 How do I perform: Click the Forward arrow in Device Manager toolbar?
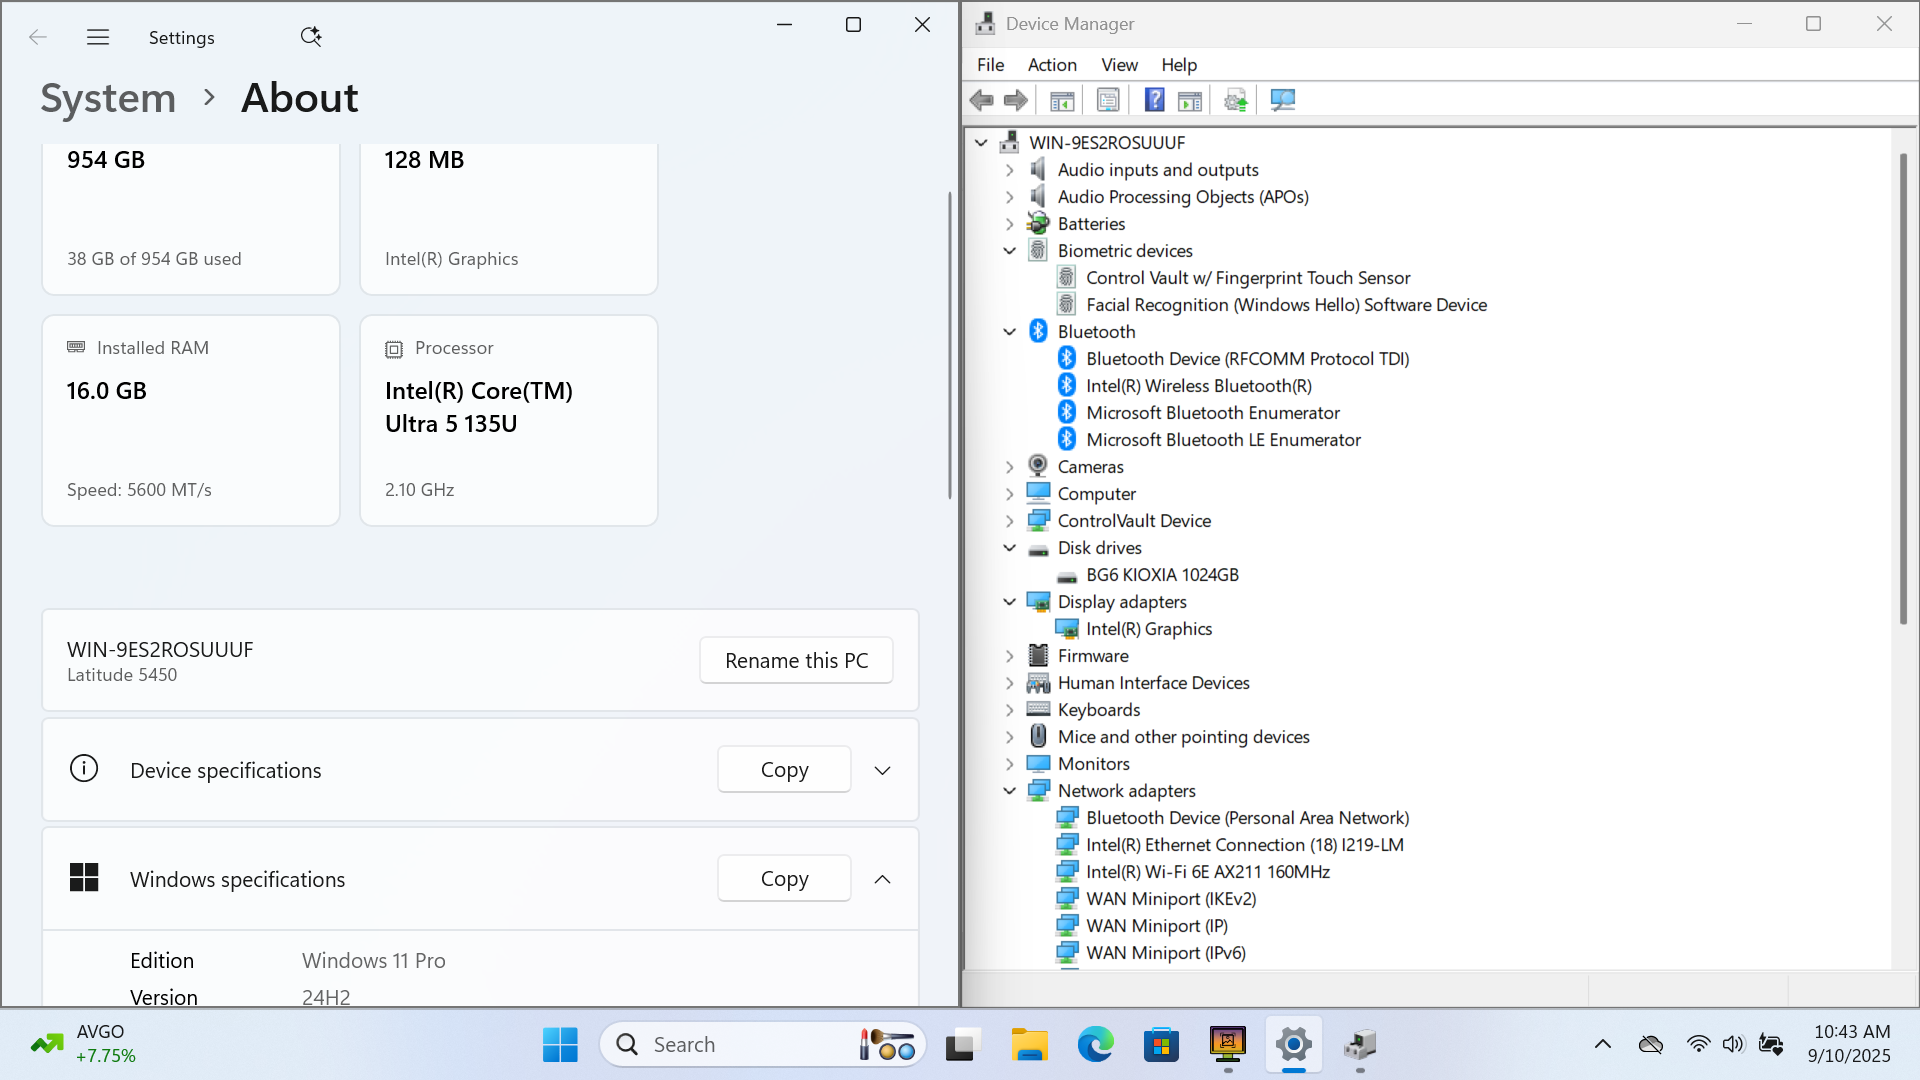[x=1016, y=100]
